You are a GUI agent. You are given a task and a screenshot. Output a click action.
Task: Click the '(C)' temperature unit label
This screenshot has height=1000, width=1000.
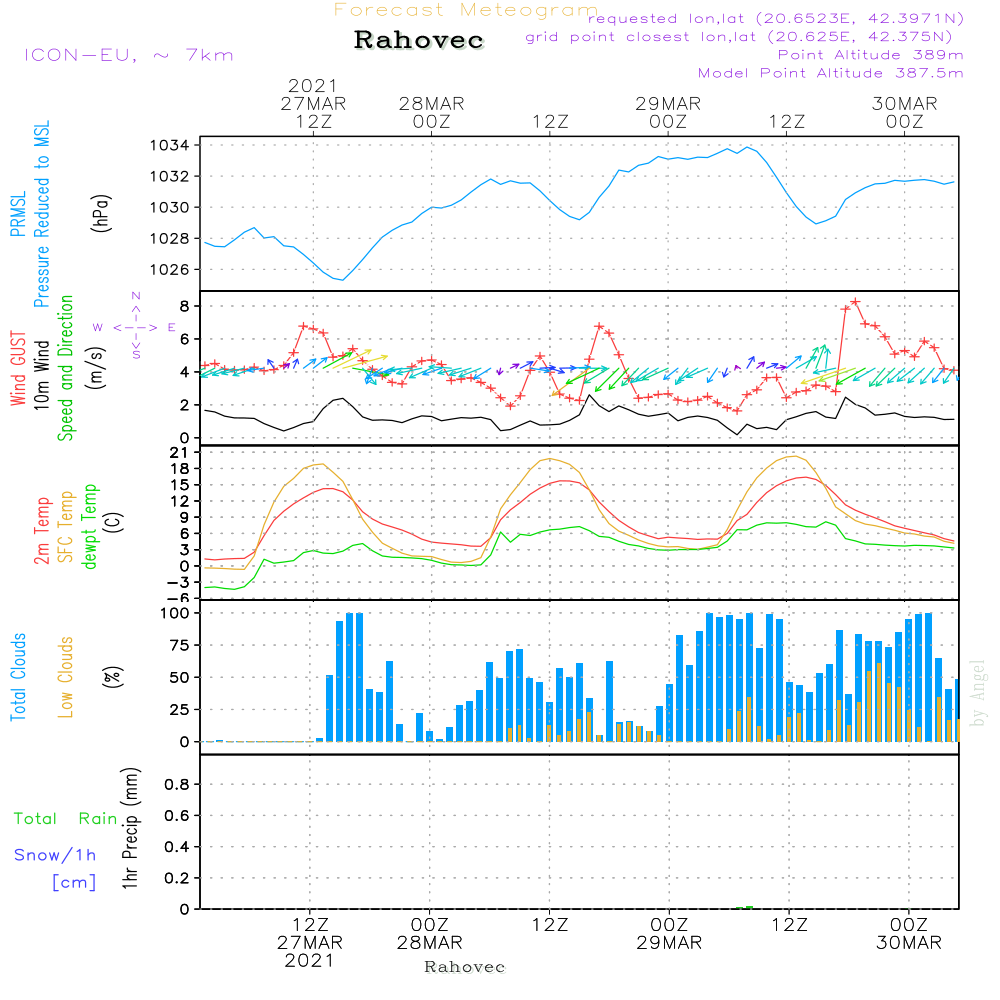(x=114, y=522)
